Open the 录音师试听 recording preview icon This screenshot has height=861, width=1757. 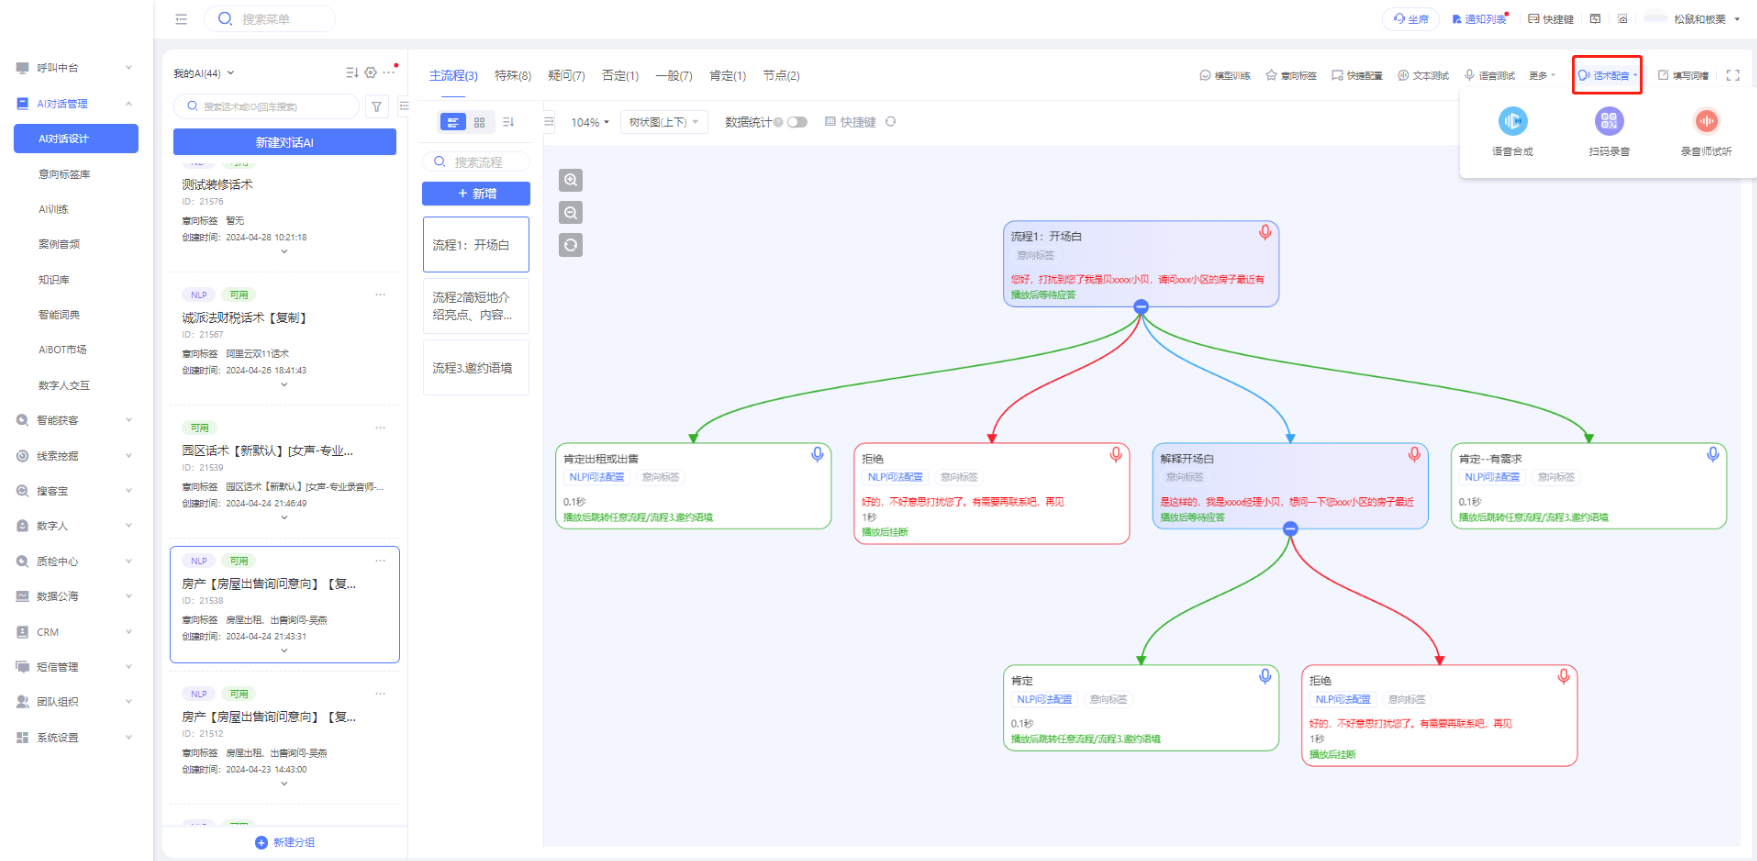click(1705, 122)
